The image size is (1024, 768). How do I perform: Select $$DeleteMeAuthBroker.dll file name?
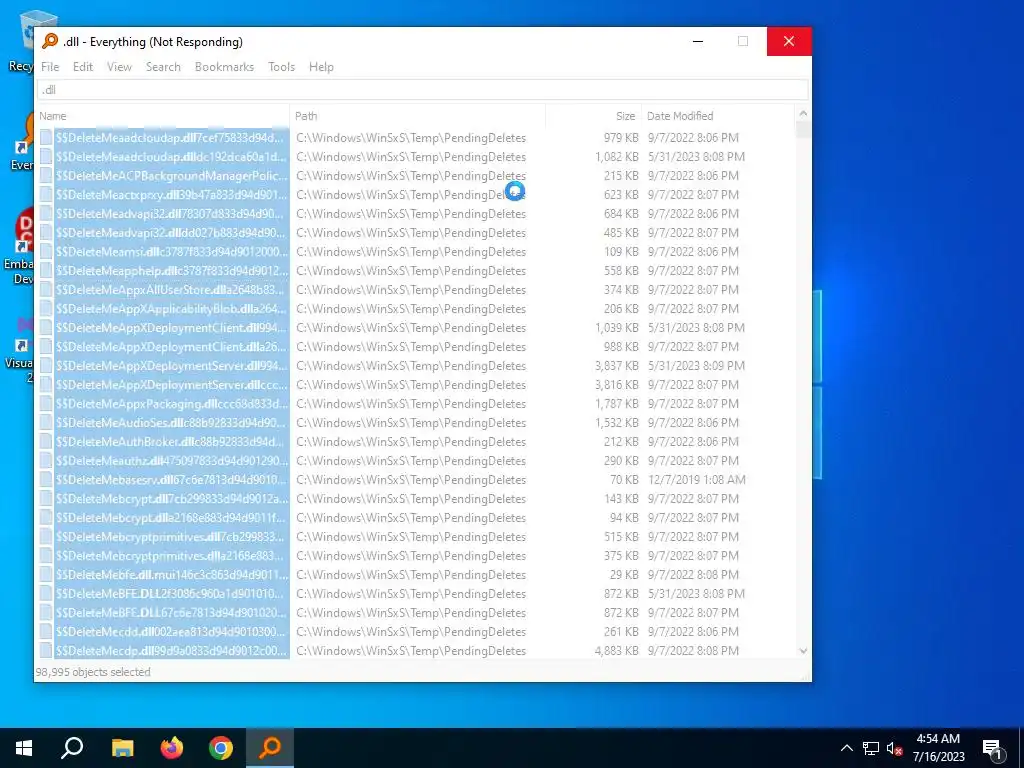[171, 441]
